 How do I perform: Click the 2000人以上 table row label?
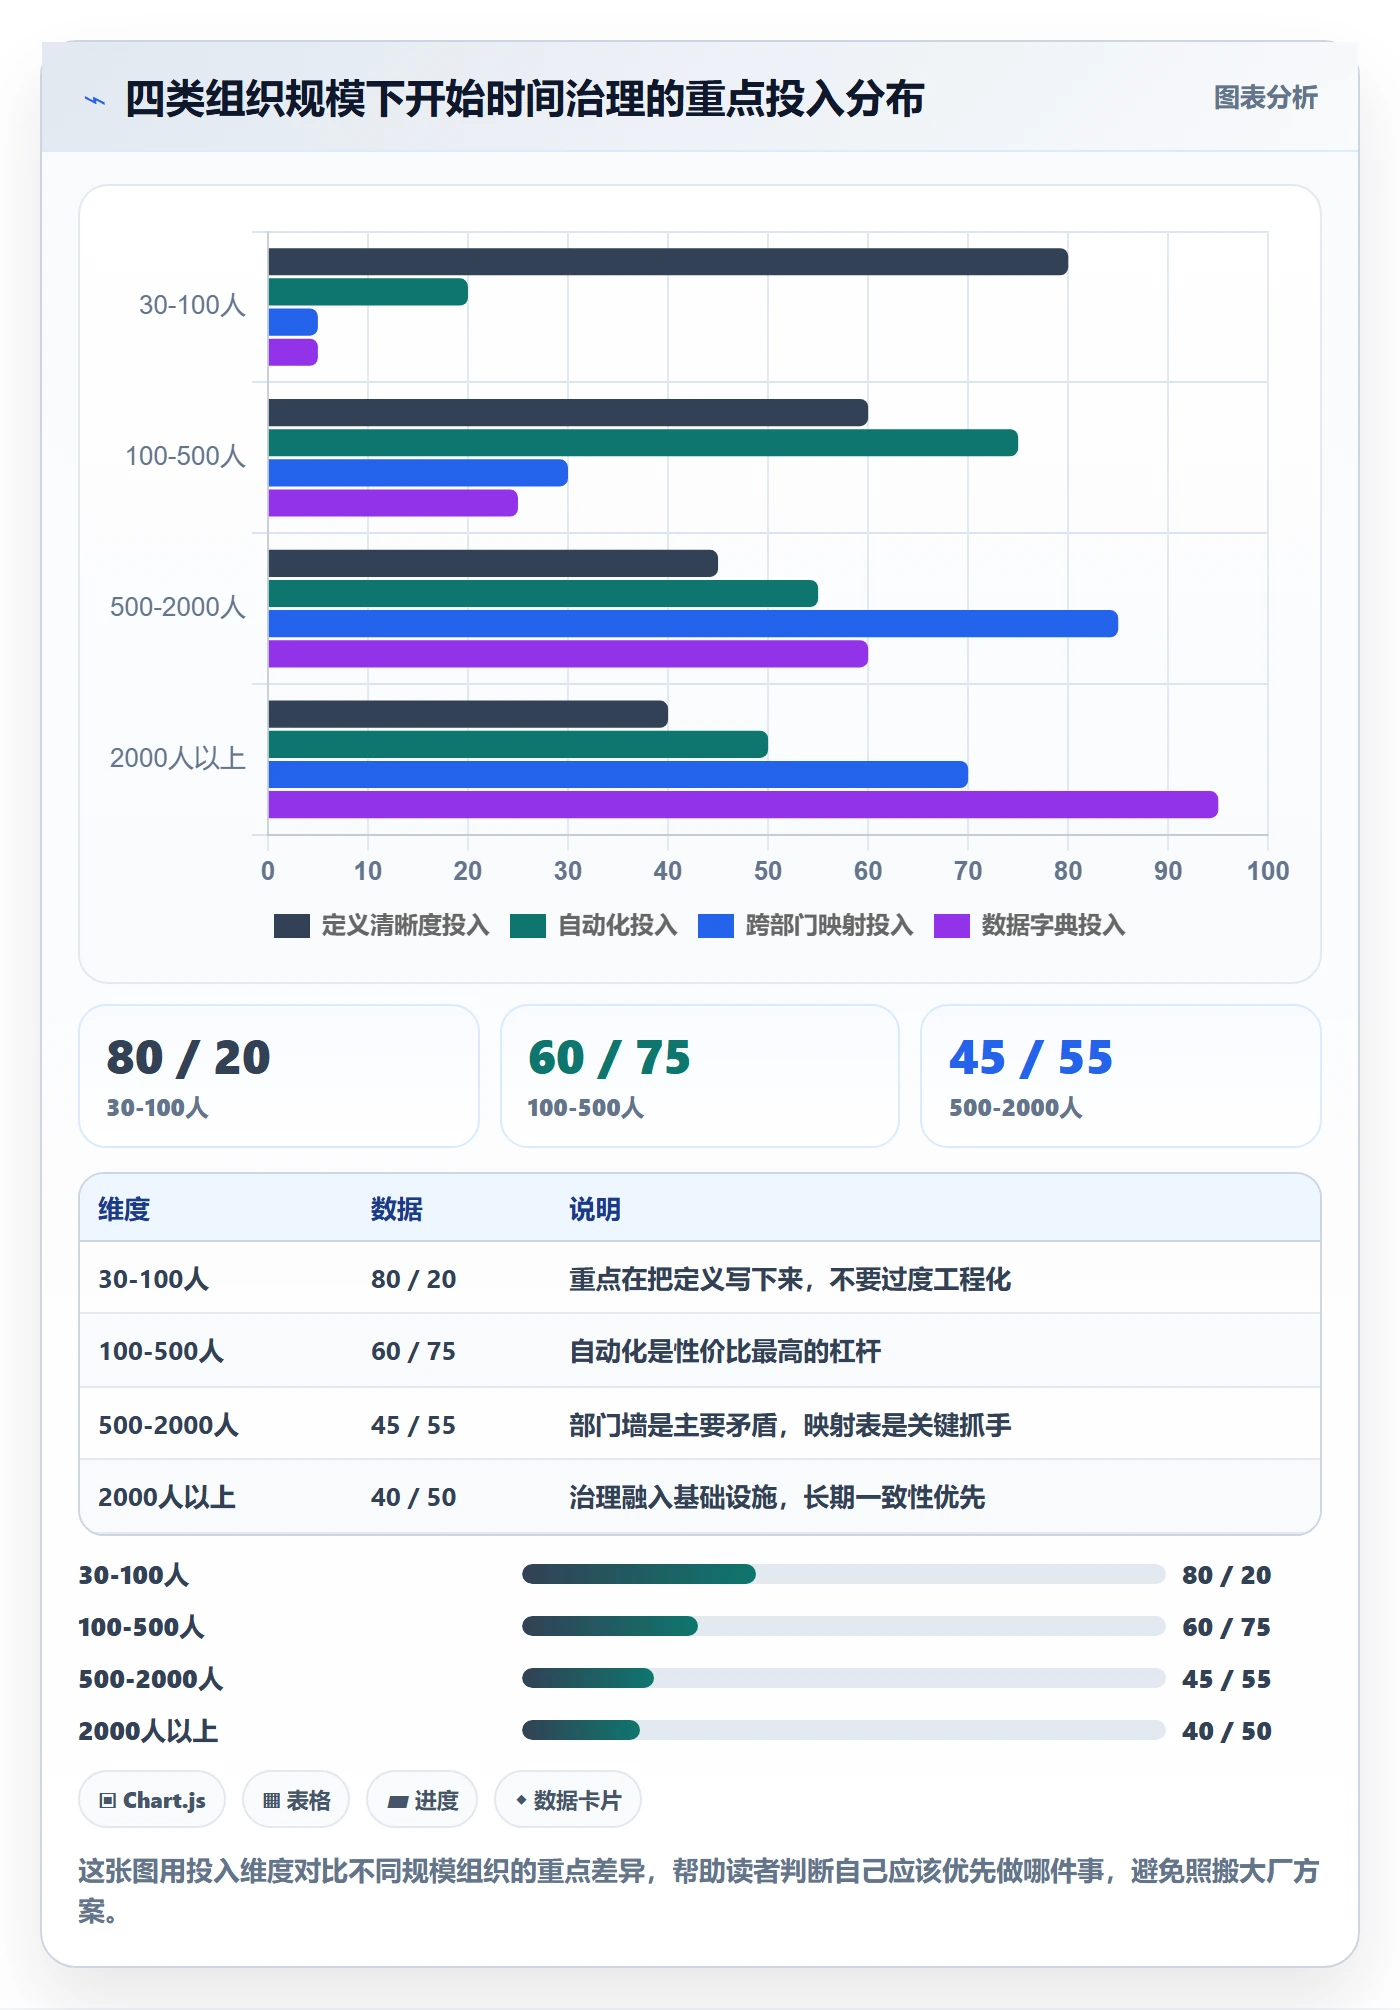click(x=167, y=1497)
